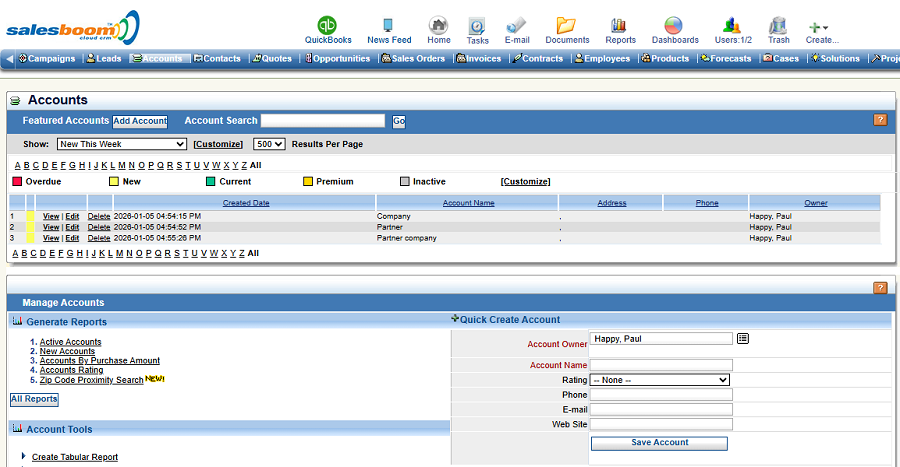Expand the Rating dropdown
The width and height of the screenshot is (900, 467).
660,380
